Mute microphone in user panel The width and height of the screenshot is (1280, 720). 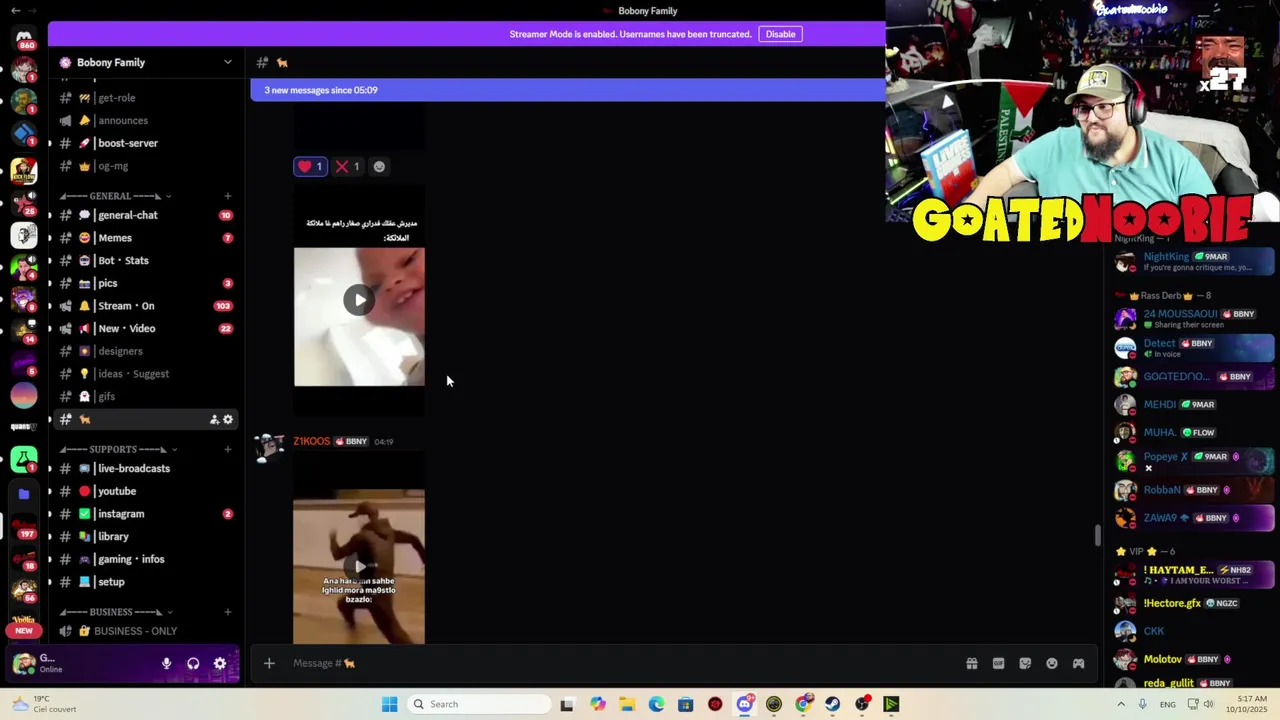166,663
